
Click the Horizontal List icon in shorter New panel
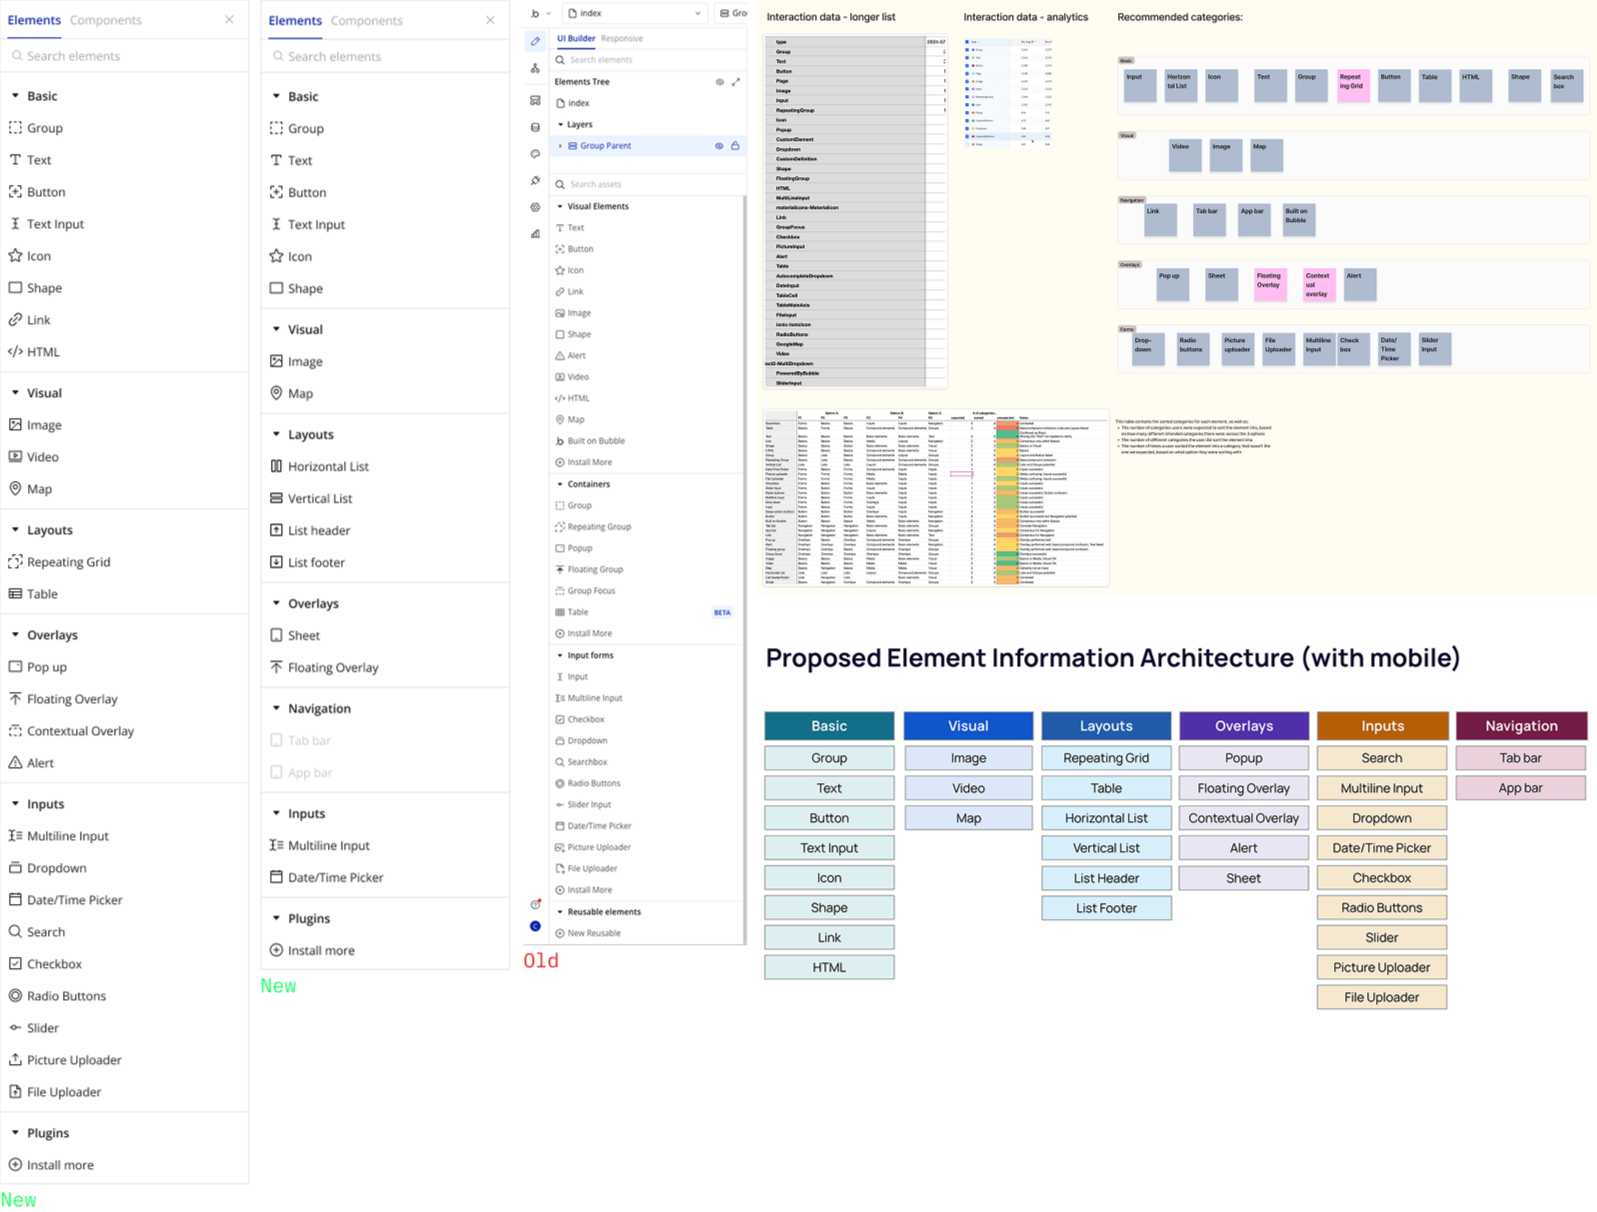pos(276,466)
